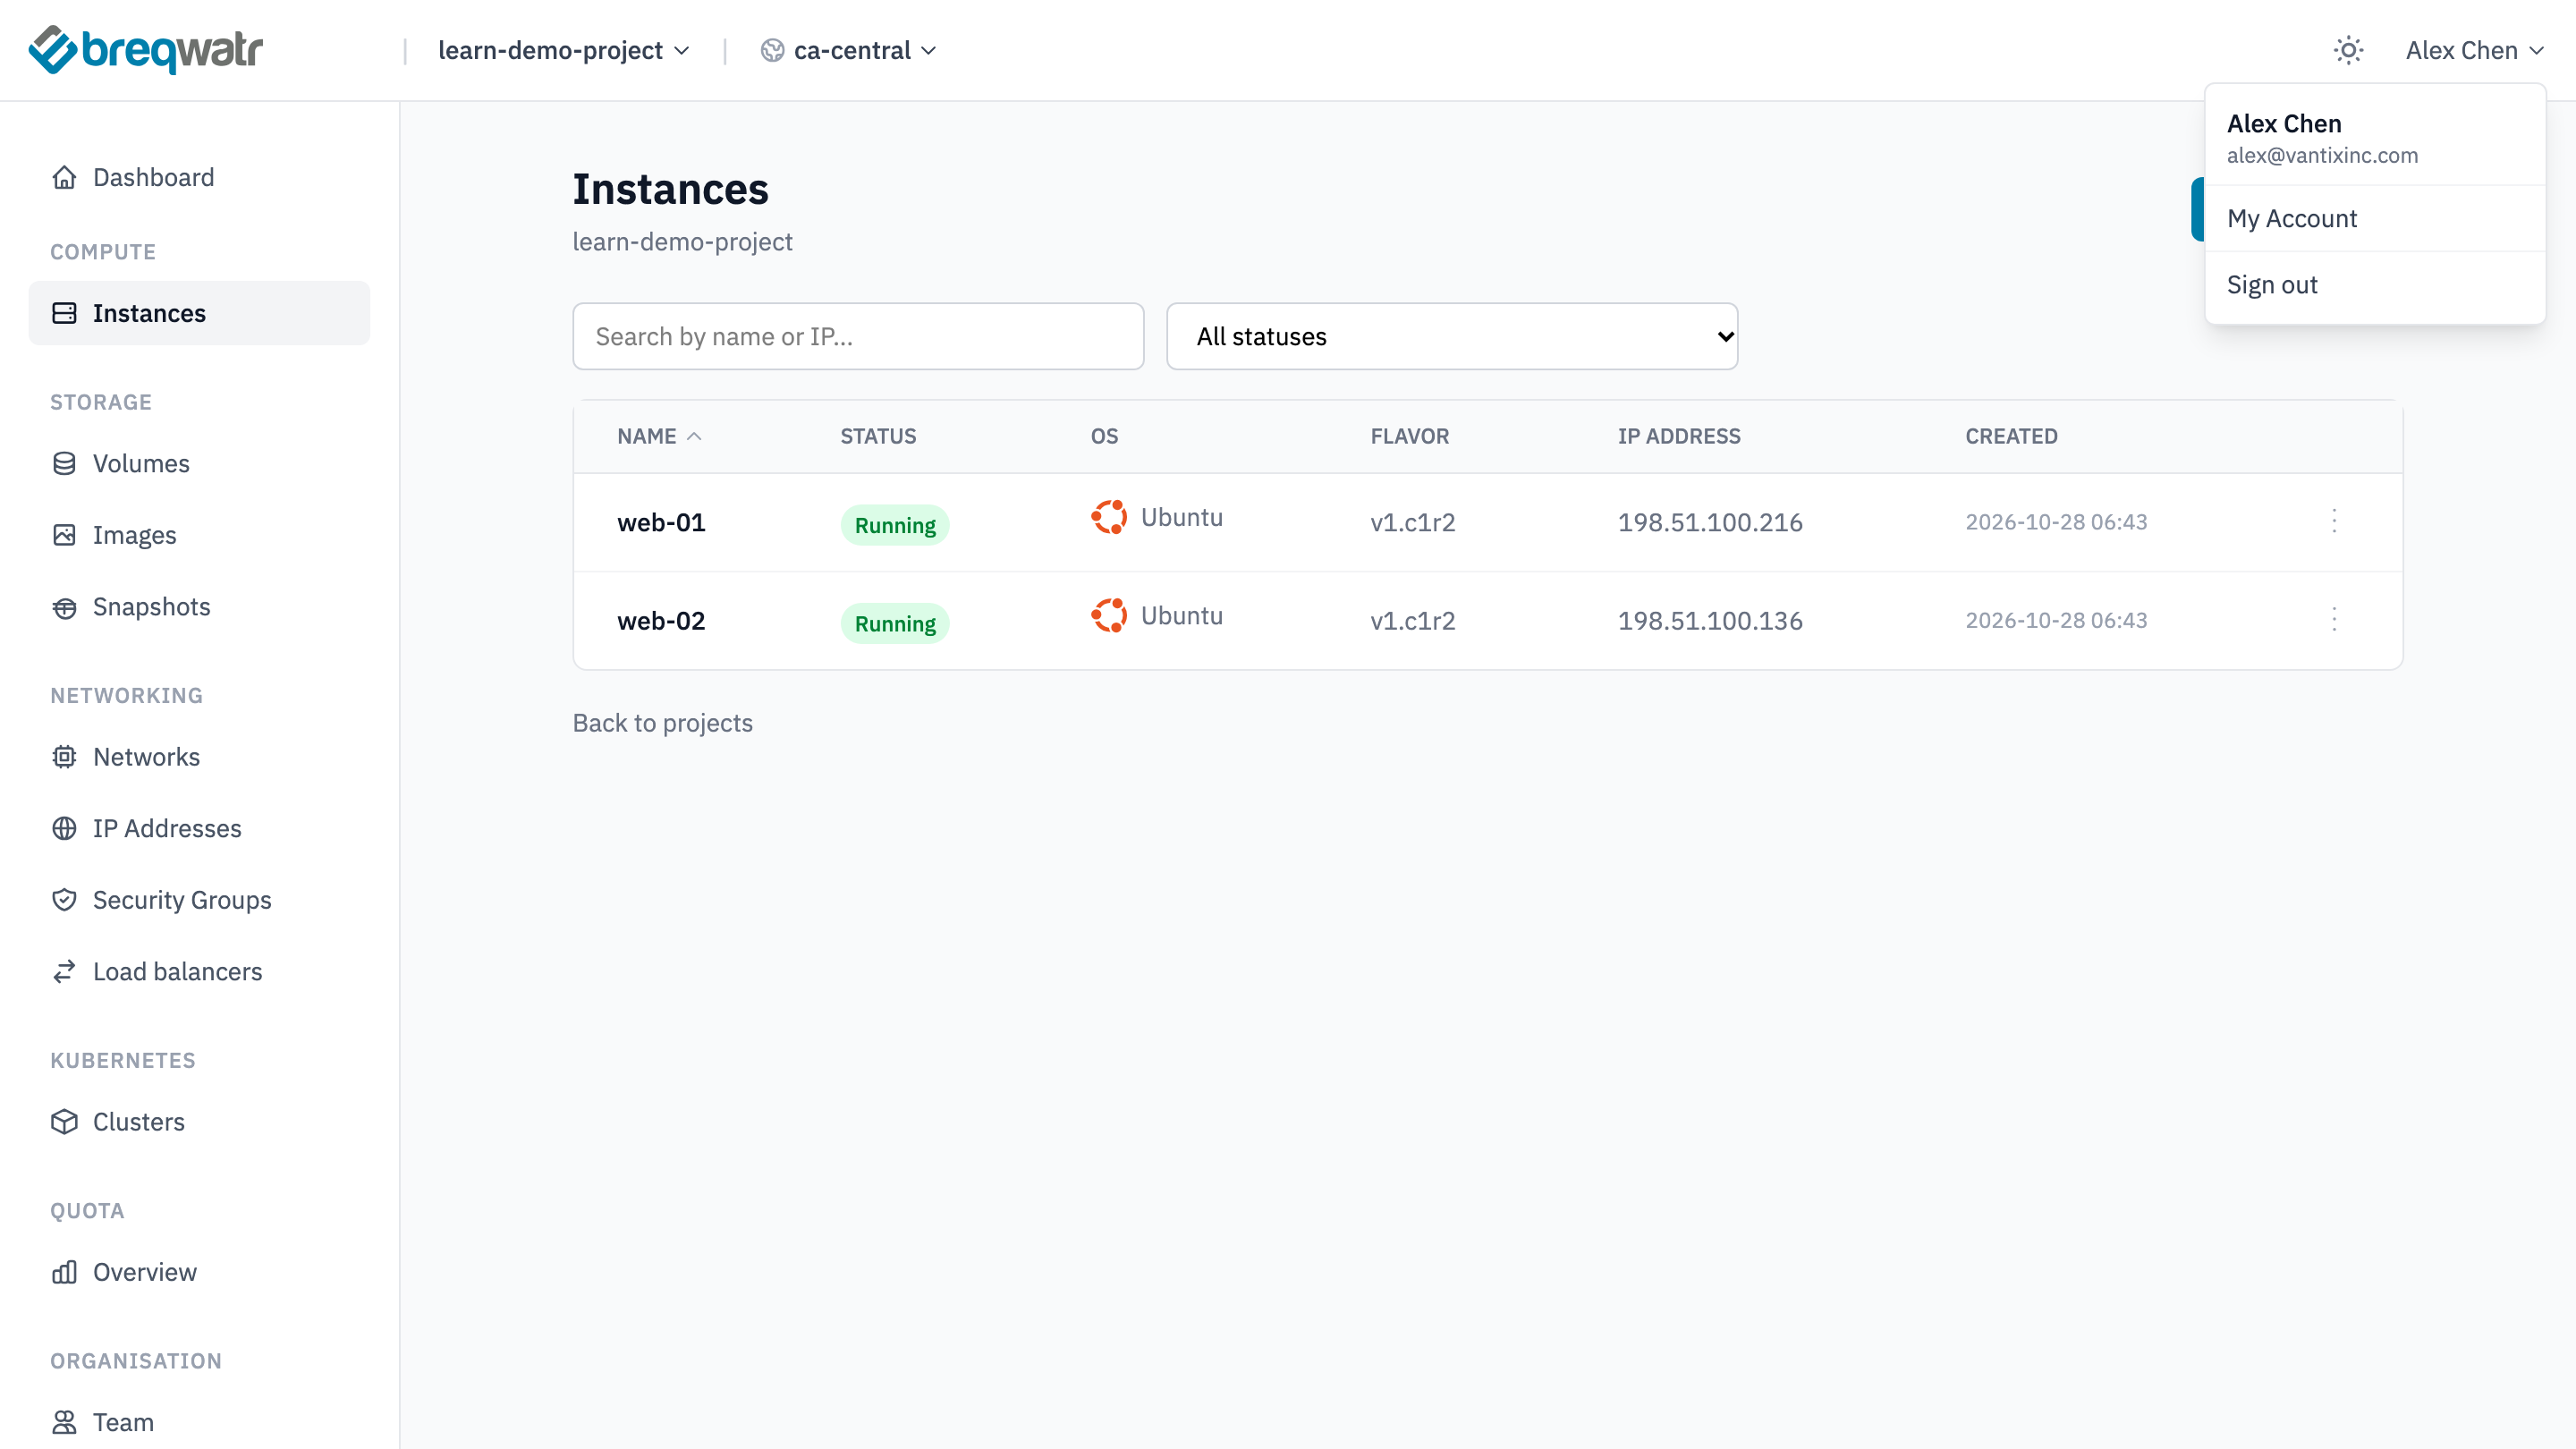Click the Dashboard home icon
This screenshot has height=1449, width=2576.
(64, 177)
